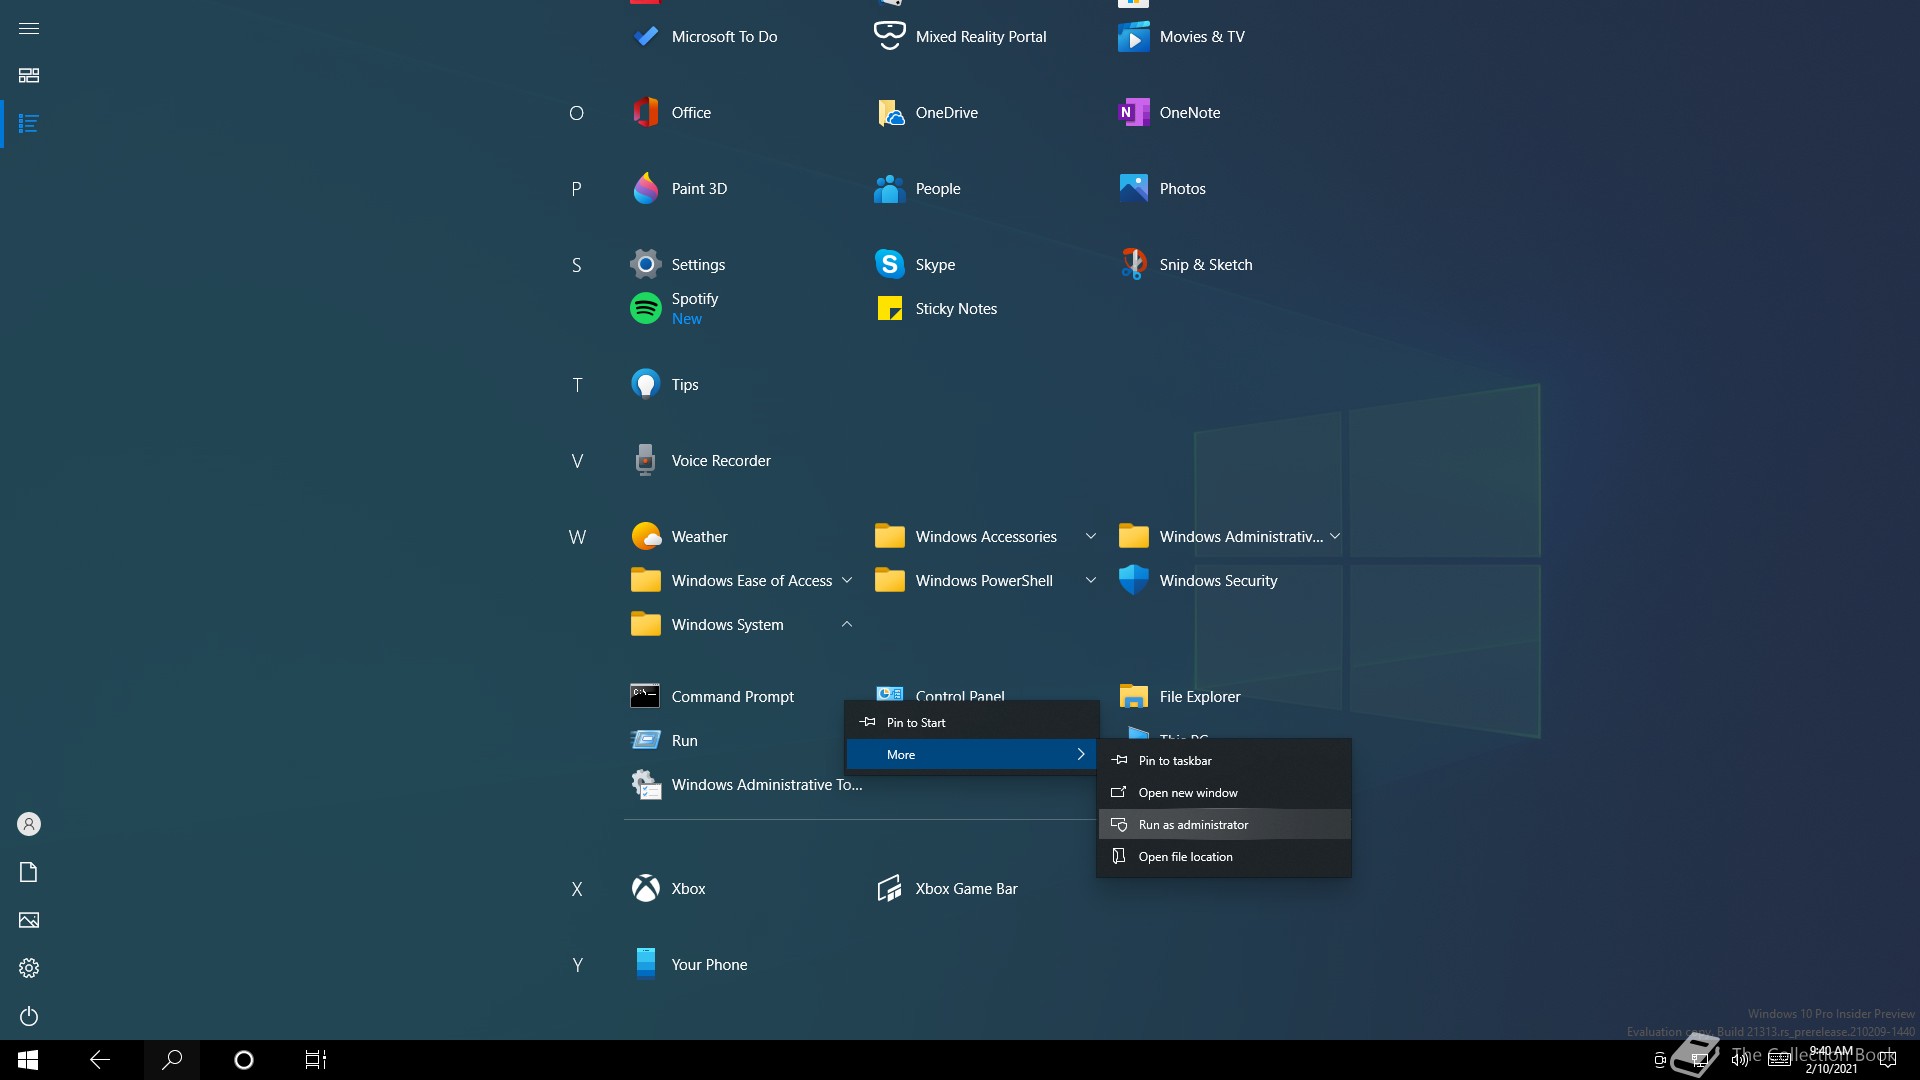
Task: Open the Photos app icon
Action: click(x=1133, y=189)
